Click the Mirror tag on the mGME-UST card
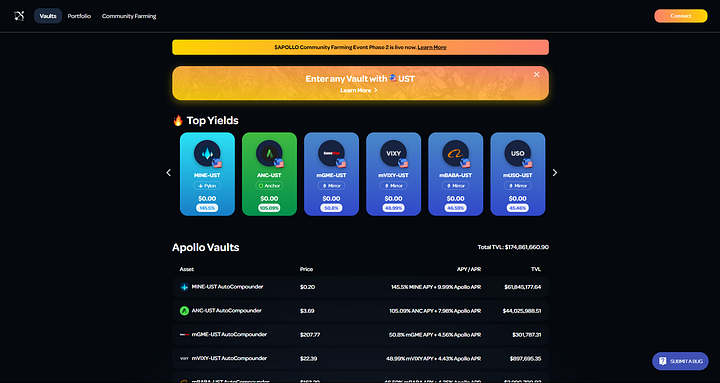720x383 pixels. pos(331,186)
